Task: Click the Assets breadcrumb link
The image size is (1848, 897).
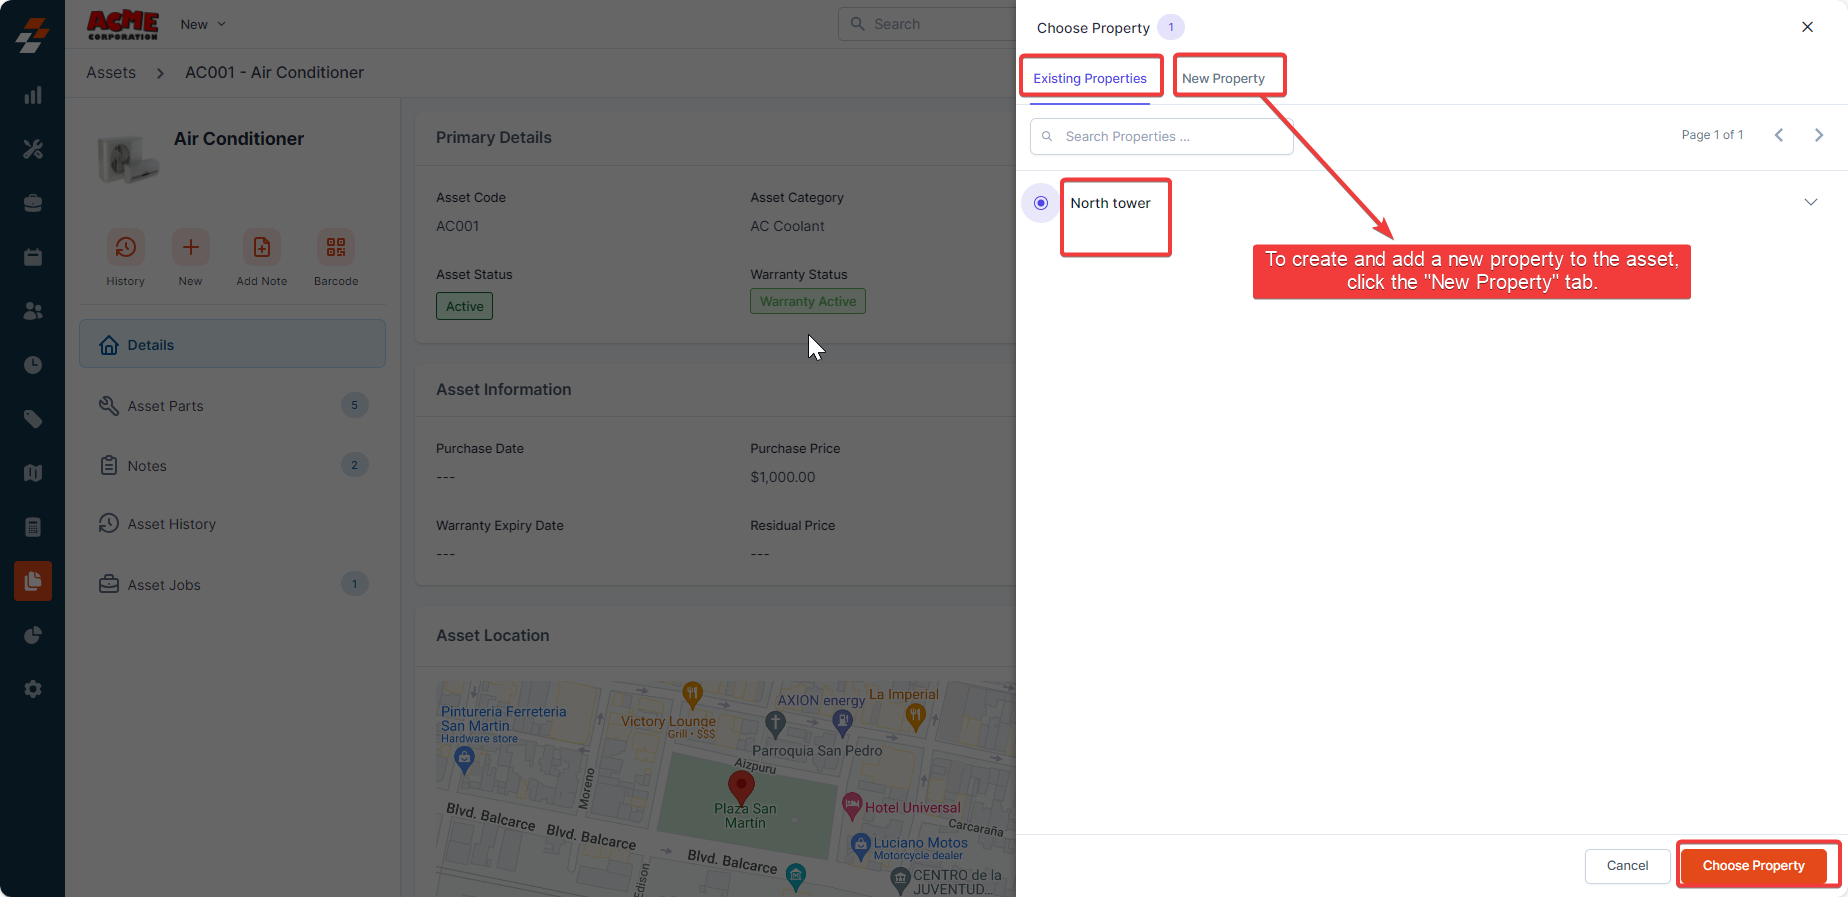Action: click(111, 72)
